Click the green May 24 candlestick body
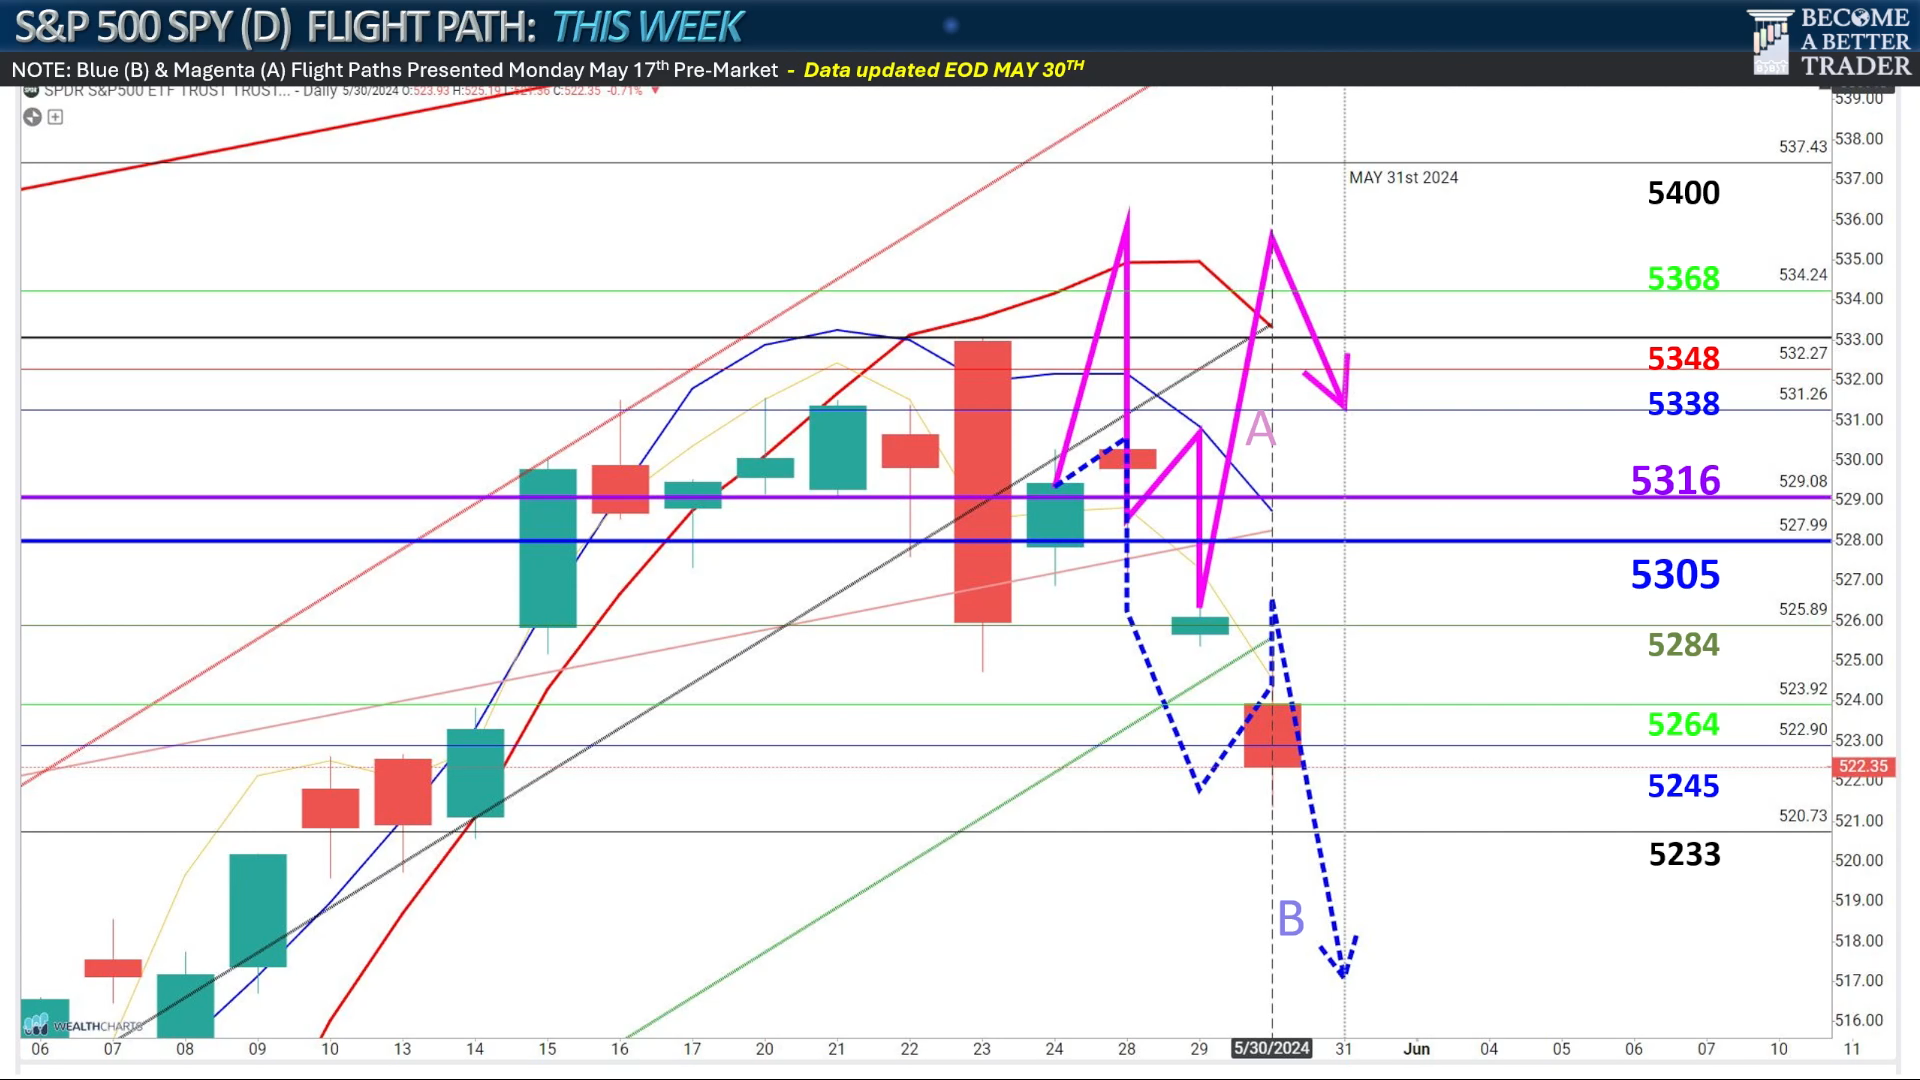 (1055, 515)
